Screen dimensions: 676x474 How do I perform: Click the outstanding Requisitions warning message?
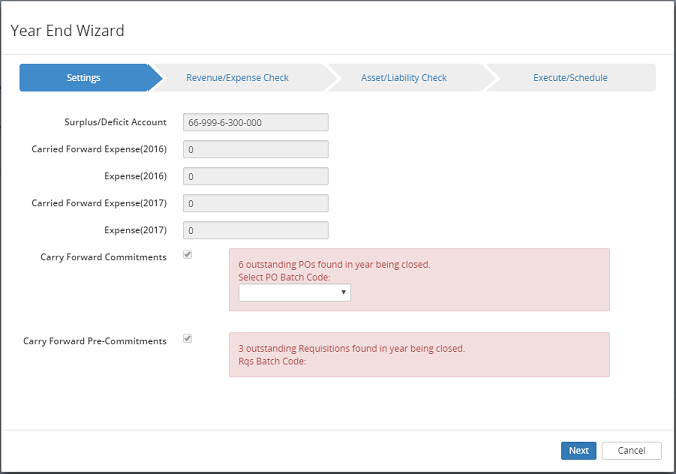tap(351, 349)
